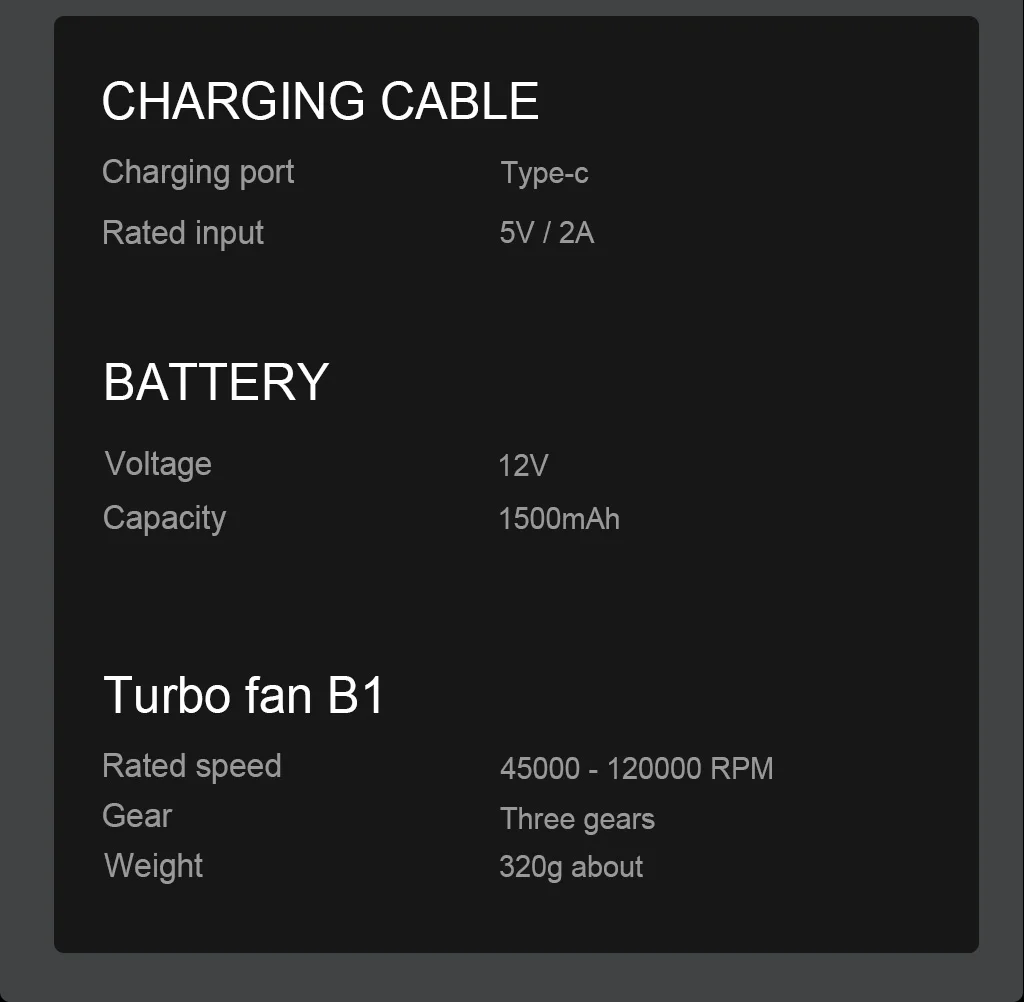The image size is (1024, 1002).
Task: Click the 320g about value
Action: tap(571, 867)
